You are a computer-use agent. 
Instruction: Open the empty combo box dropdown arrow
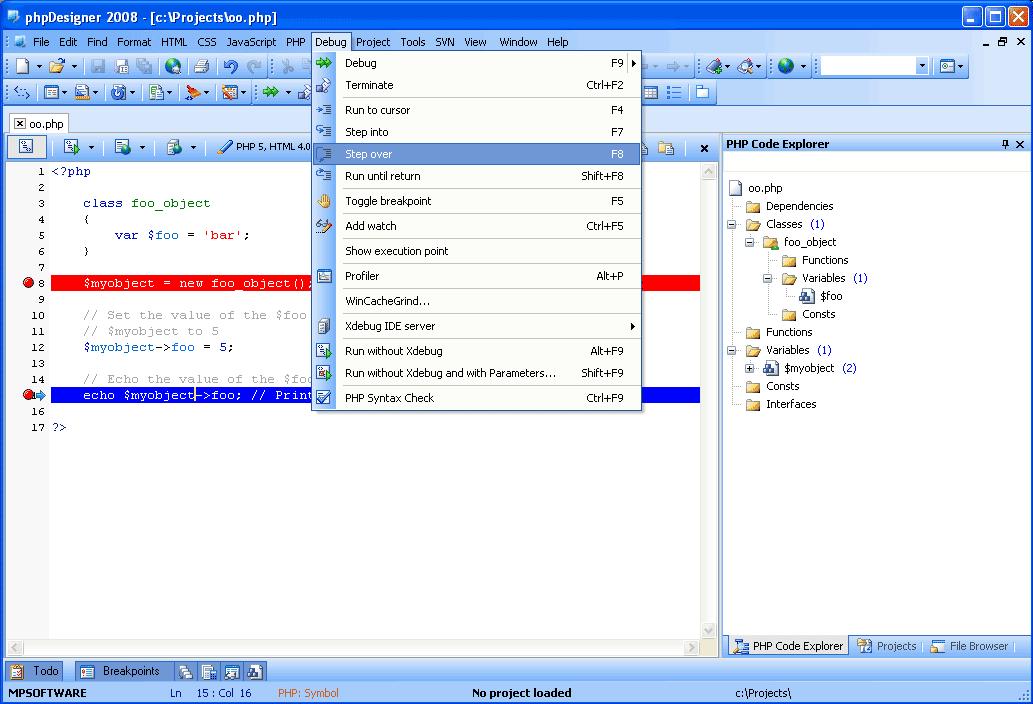pyautogui.click(x=922, y=66)
